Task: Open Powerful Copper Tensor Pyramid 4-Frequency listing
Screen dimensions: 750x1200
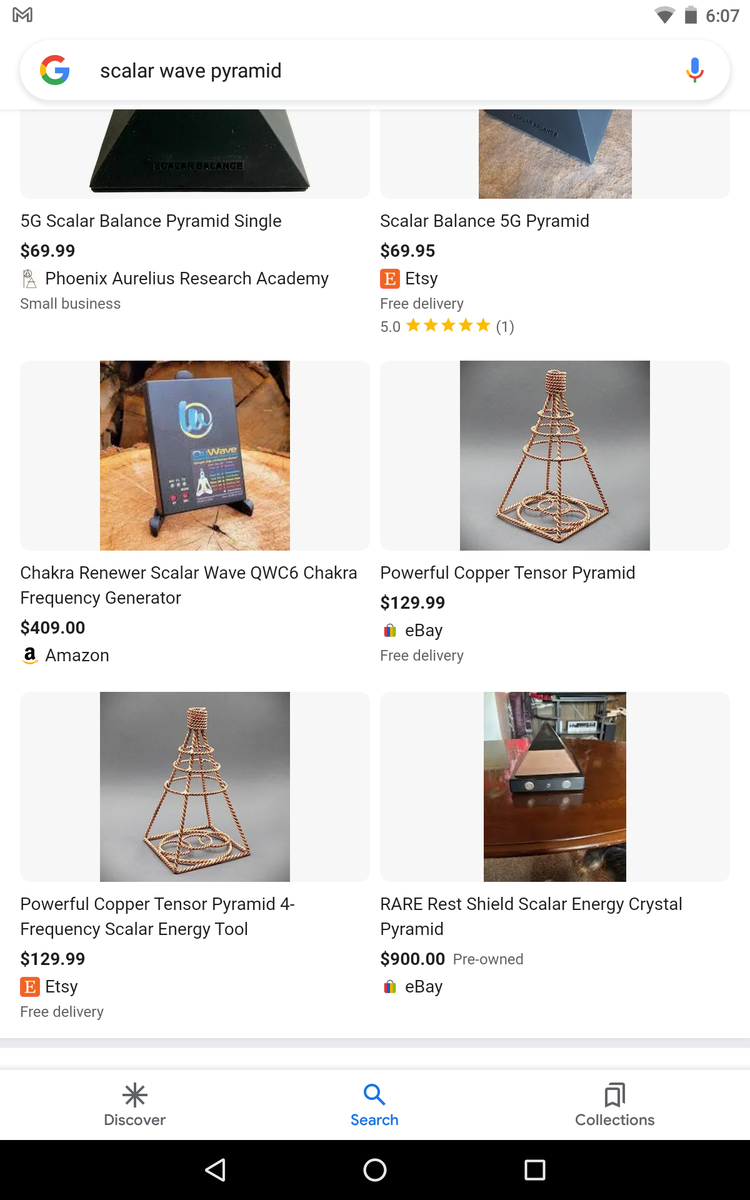Action: (157, 916)
